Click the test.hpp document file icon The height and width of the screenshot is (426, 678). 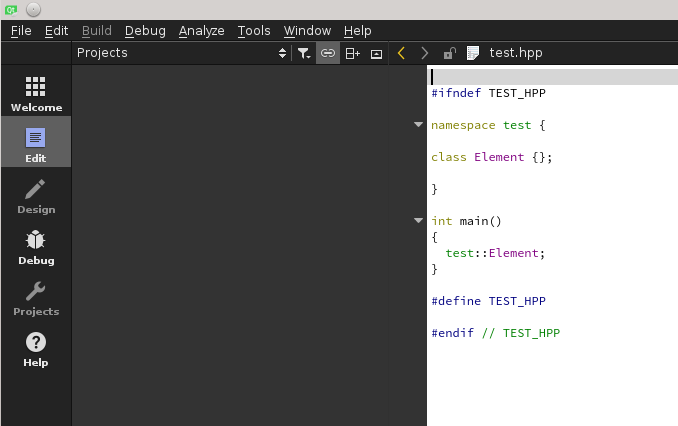[473, 53]
